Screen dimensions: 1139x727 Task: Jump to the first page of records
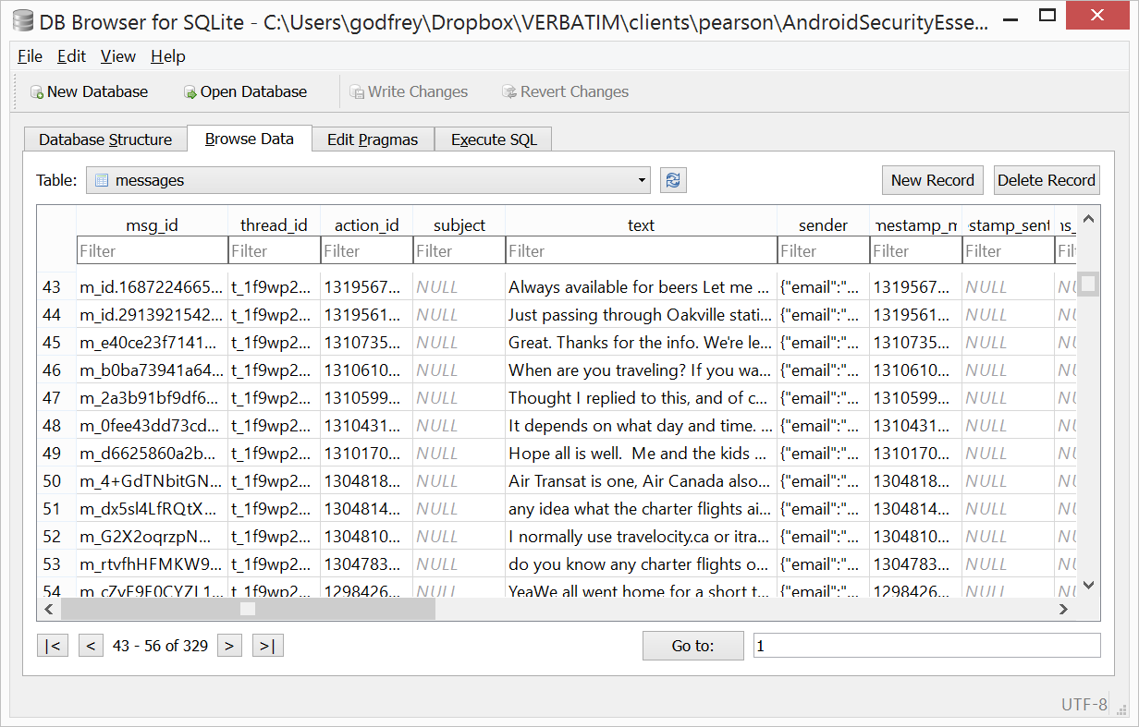tap(53, 646)
